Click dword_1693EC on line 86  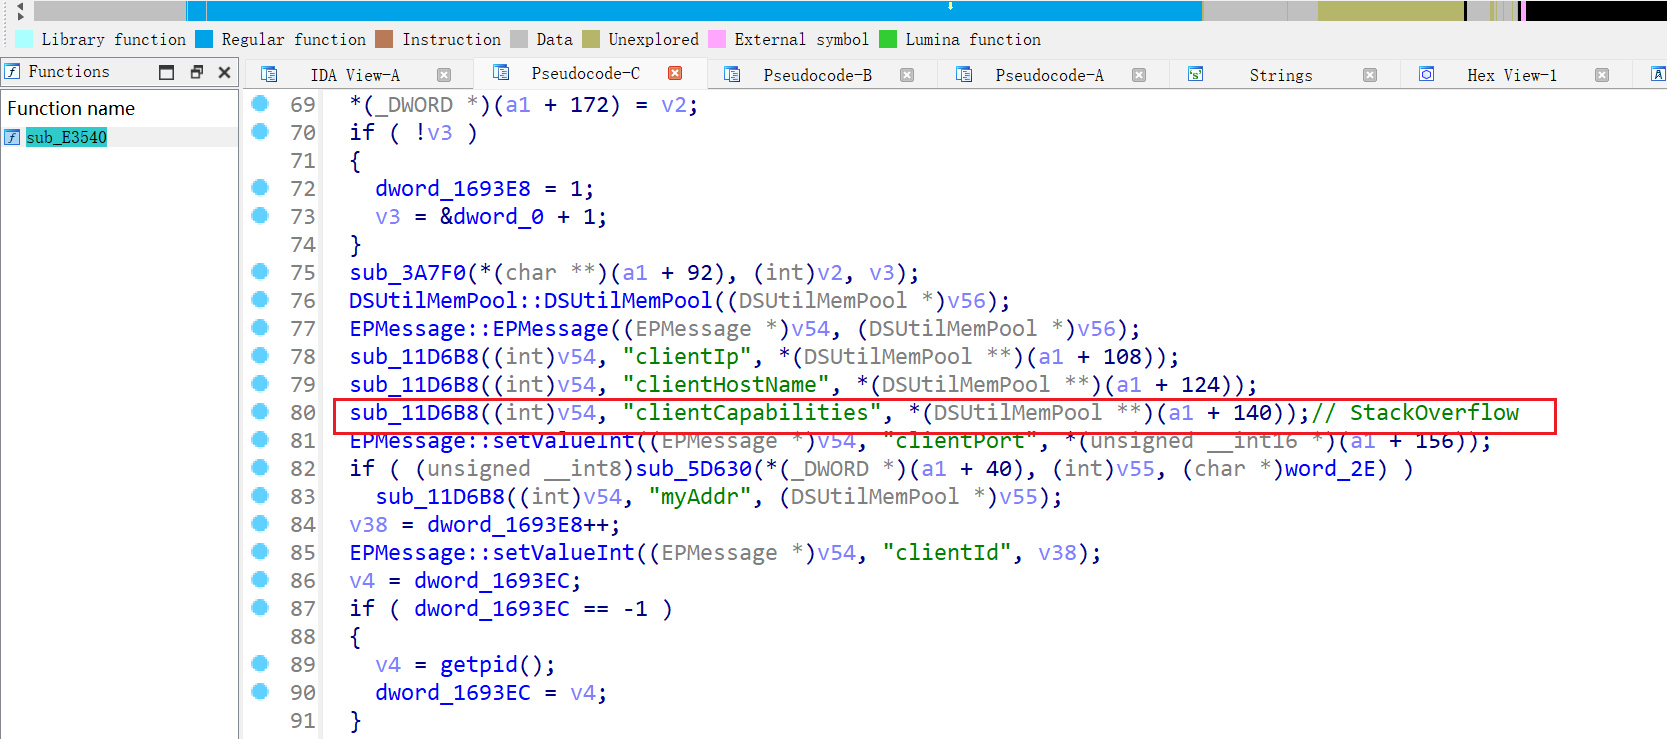(492, 581)
